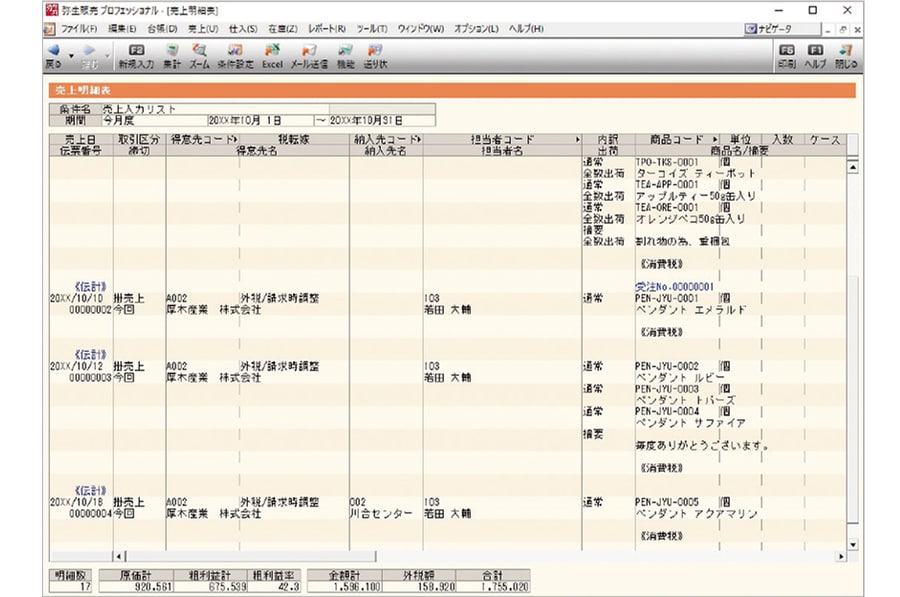Click product code TEA-APP-0001
The image size is (900, 597).
pos(666,185)
